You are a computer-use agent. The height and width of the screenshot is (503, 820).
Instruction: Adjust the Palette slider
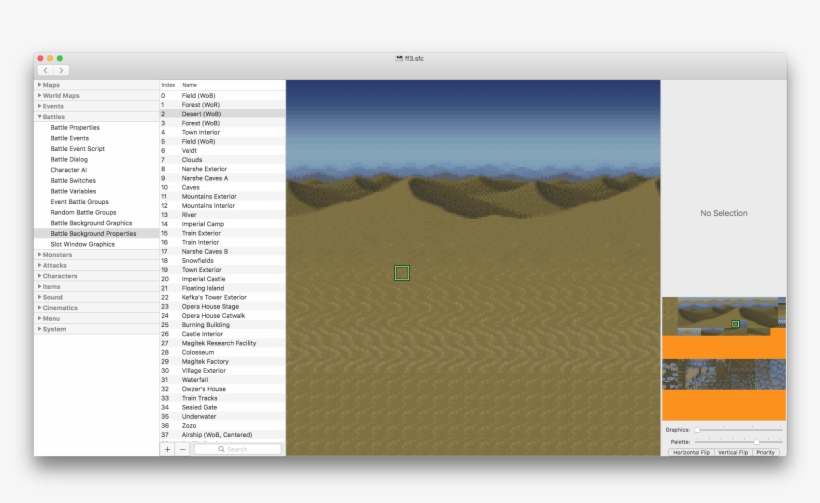(x=756, y=441)
